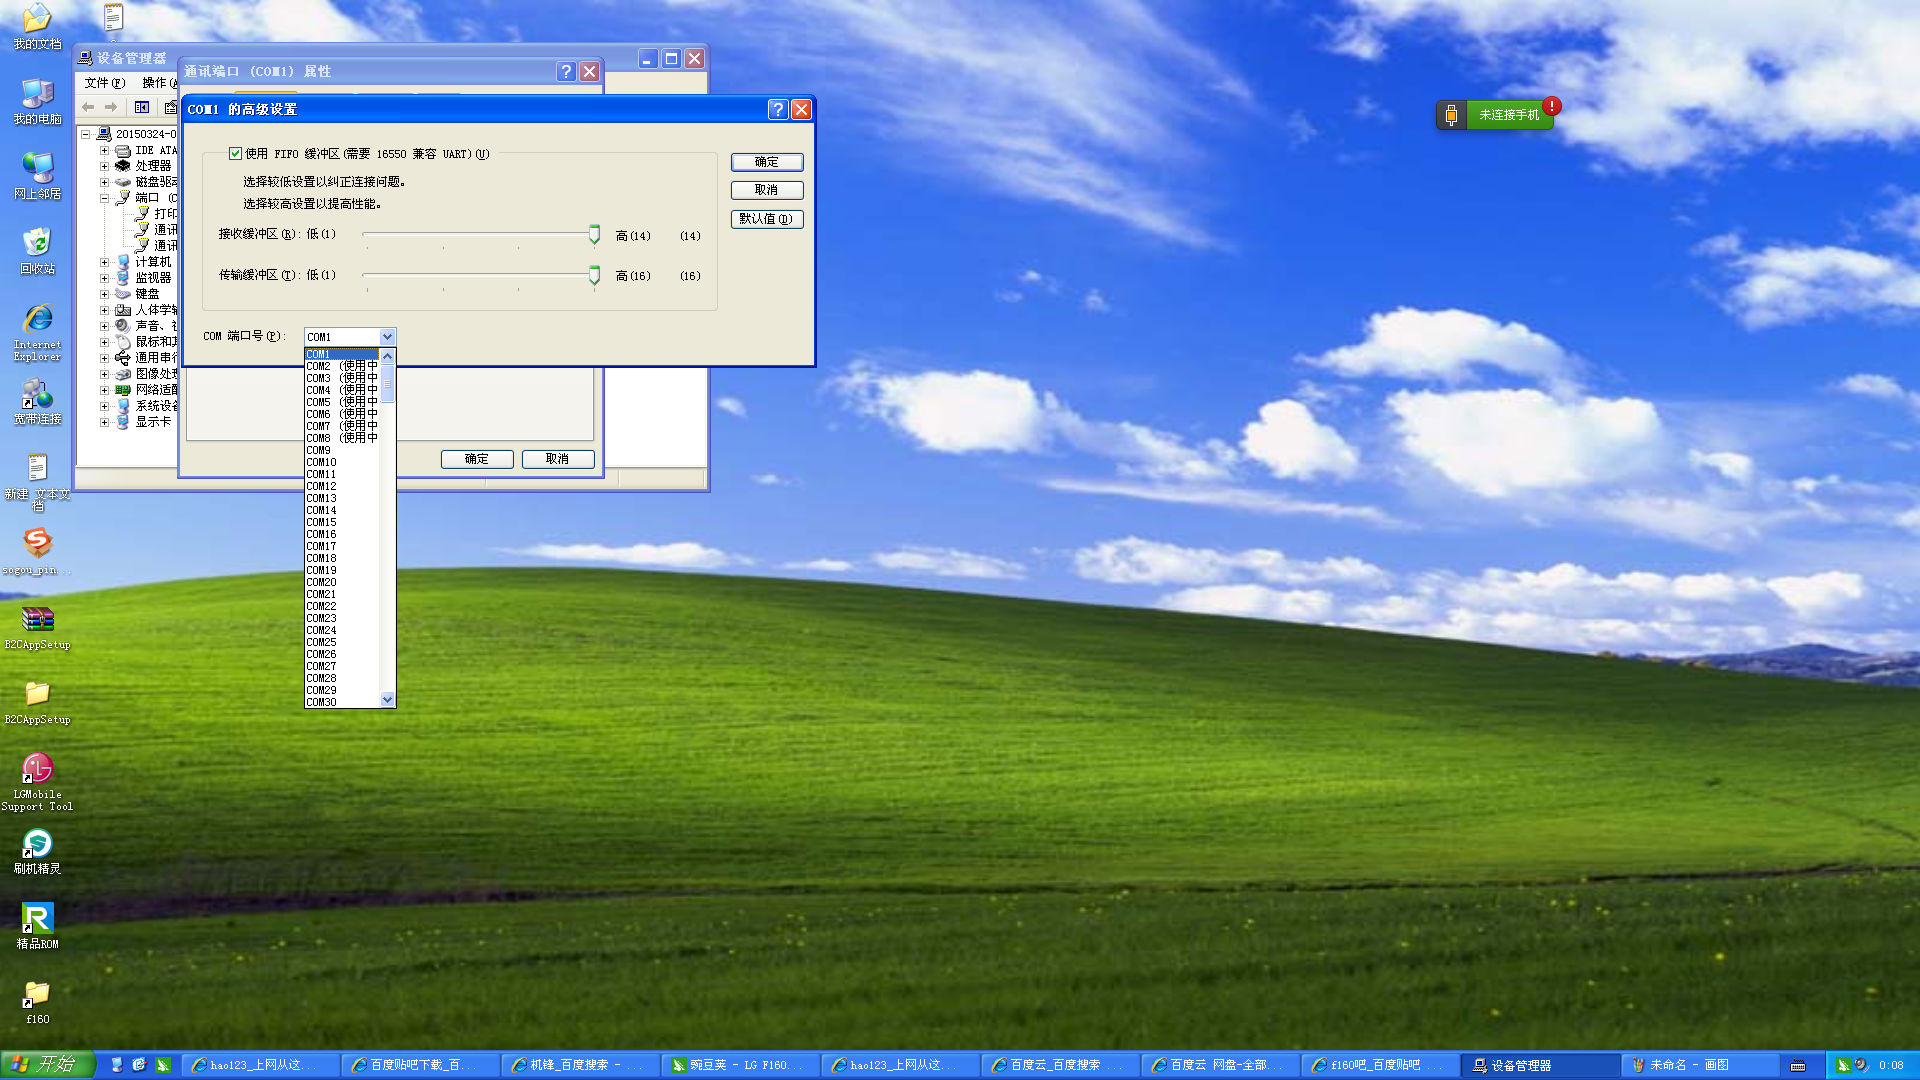Open the 宽带连接 desktop shortcut
The height and width of the screenshot is (1080, 1920).
tap(37, 401)
